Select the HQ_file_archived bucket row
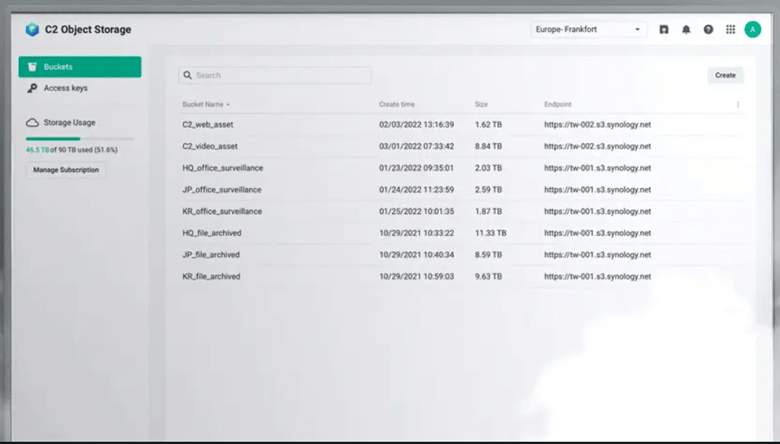780x444 pixels. tap(211, 233)
